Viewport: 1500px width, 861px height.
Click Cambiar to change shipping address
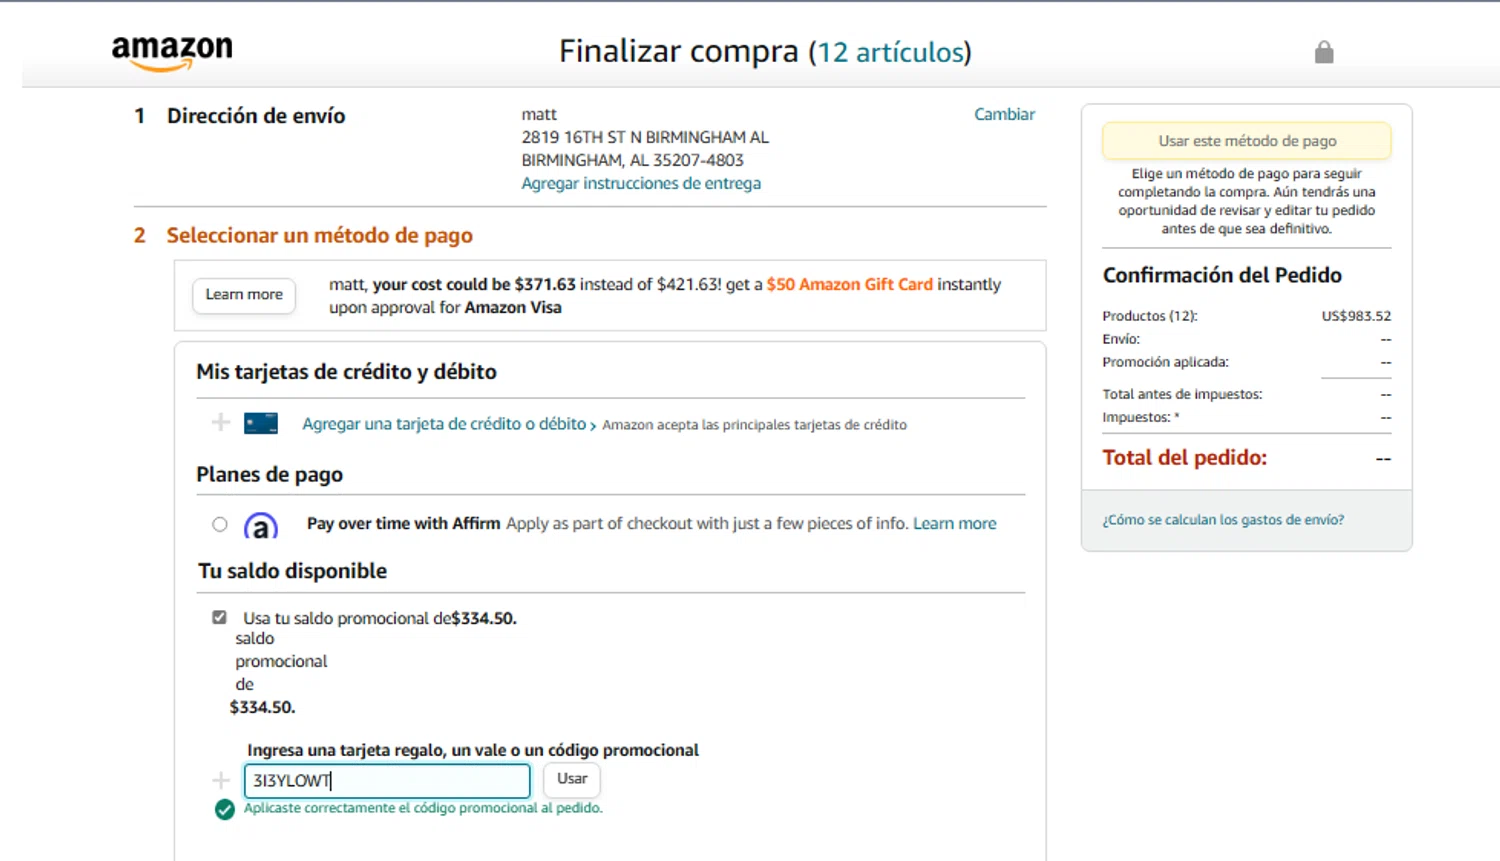coord(1004,114)
